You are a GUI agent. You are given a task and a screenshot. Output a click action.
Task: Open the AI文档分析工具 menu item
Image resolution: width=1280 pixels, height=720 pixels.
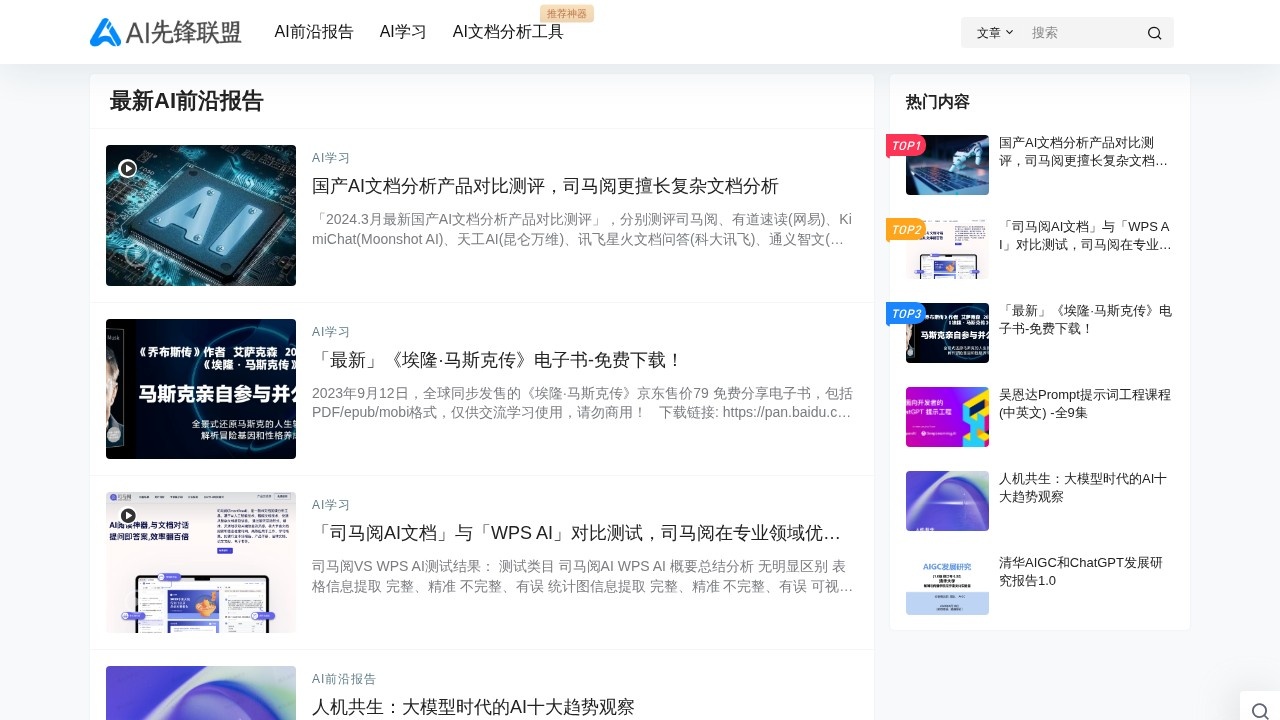pos(508,32)
